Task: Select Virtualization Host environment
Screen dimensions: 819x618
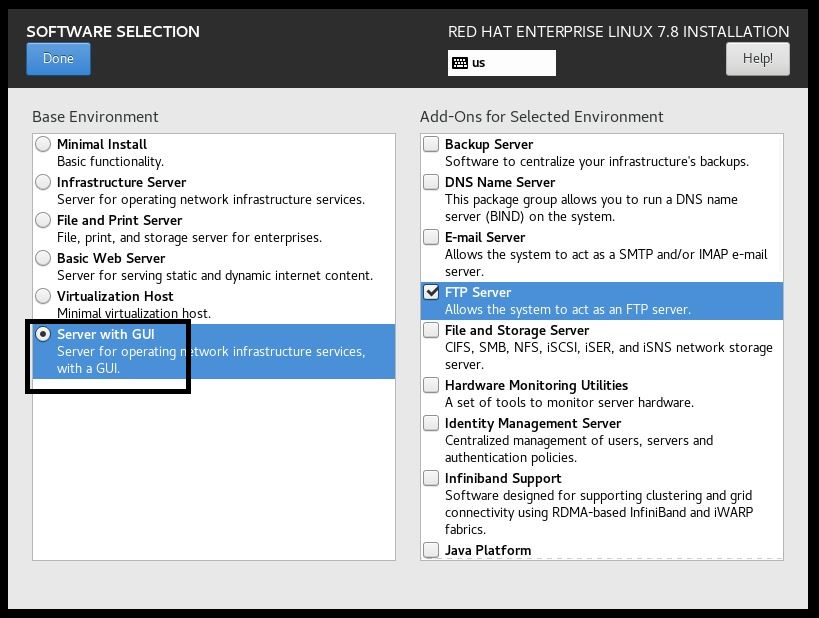Action: pyautogui.click(x=43, y=296)
